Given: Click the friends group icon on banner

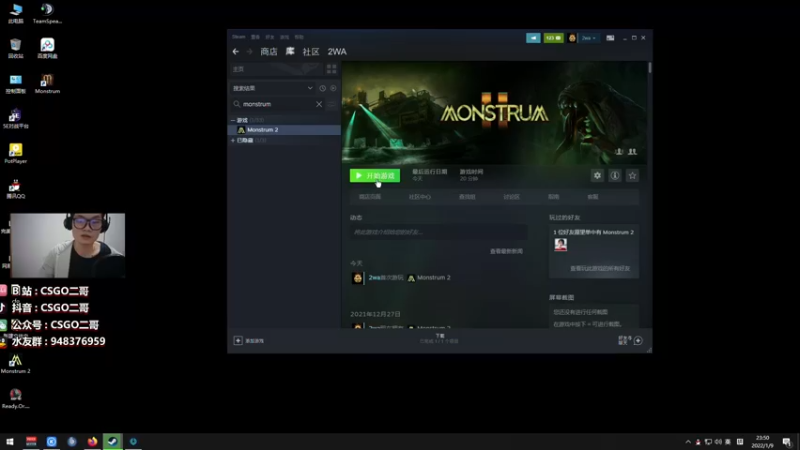Looking at the screenshot, I should (632, 152).
